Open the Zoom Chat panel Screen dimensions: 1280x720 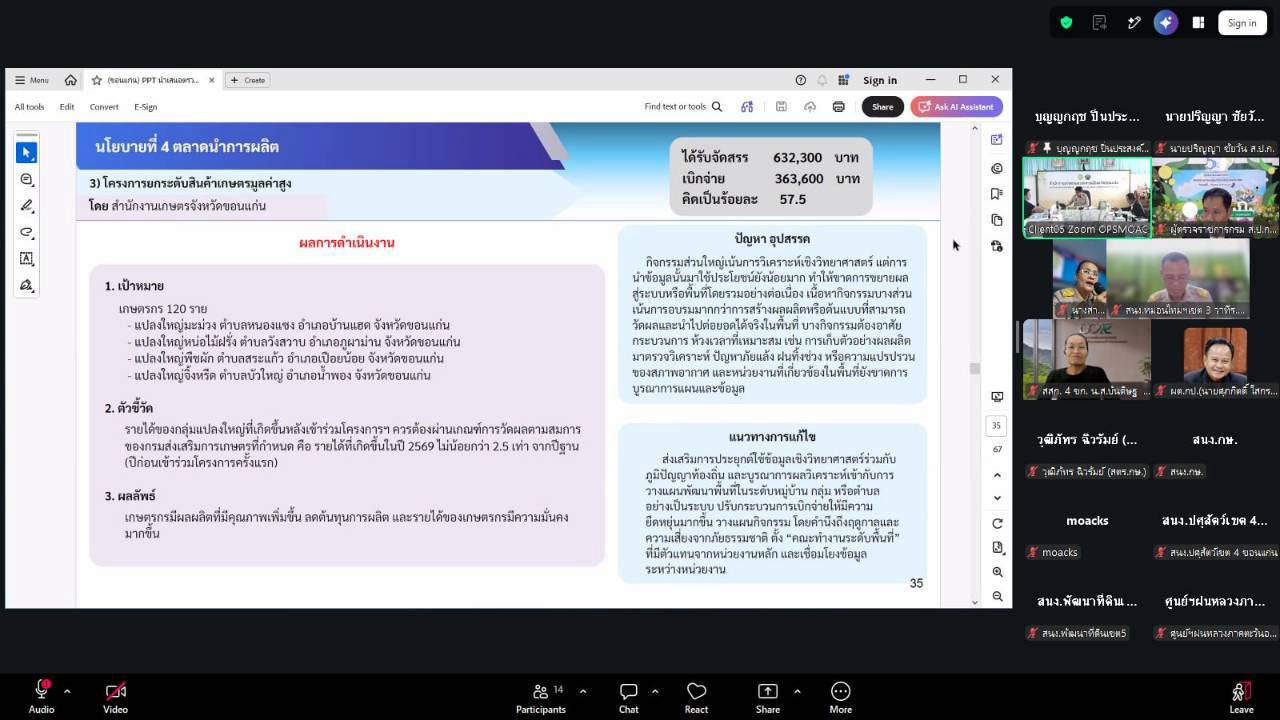(x=629, y=696)
